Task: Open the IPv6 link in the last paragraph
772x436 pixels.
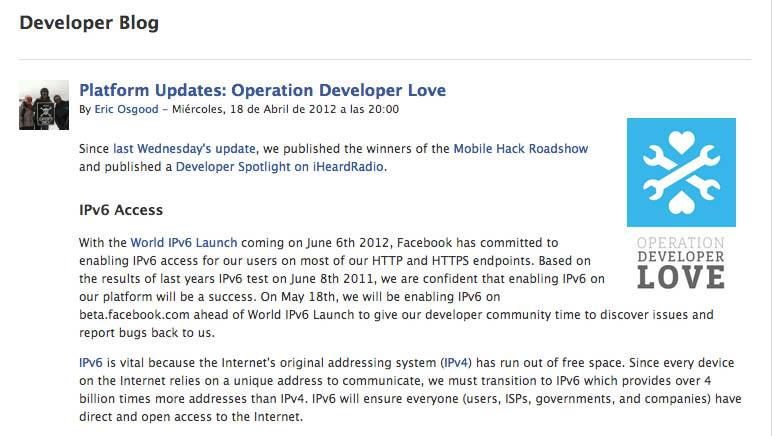Action: tap(91, 363)
